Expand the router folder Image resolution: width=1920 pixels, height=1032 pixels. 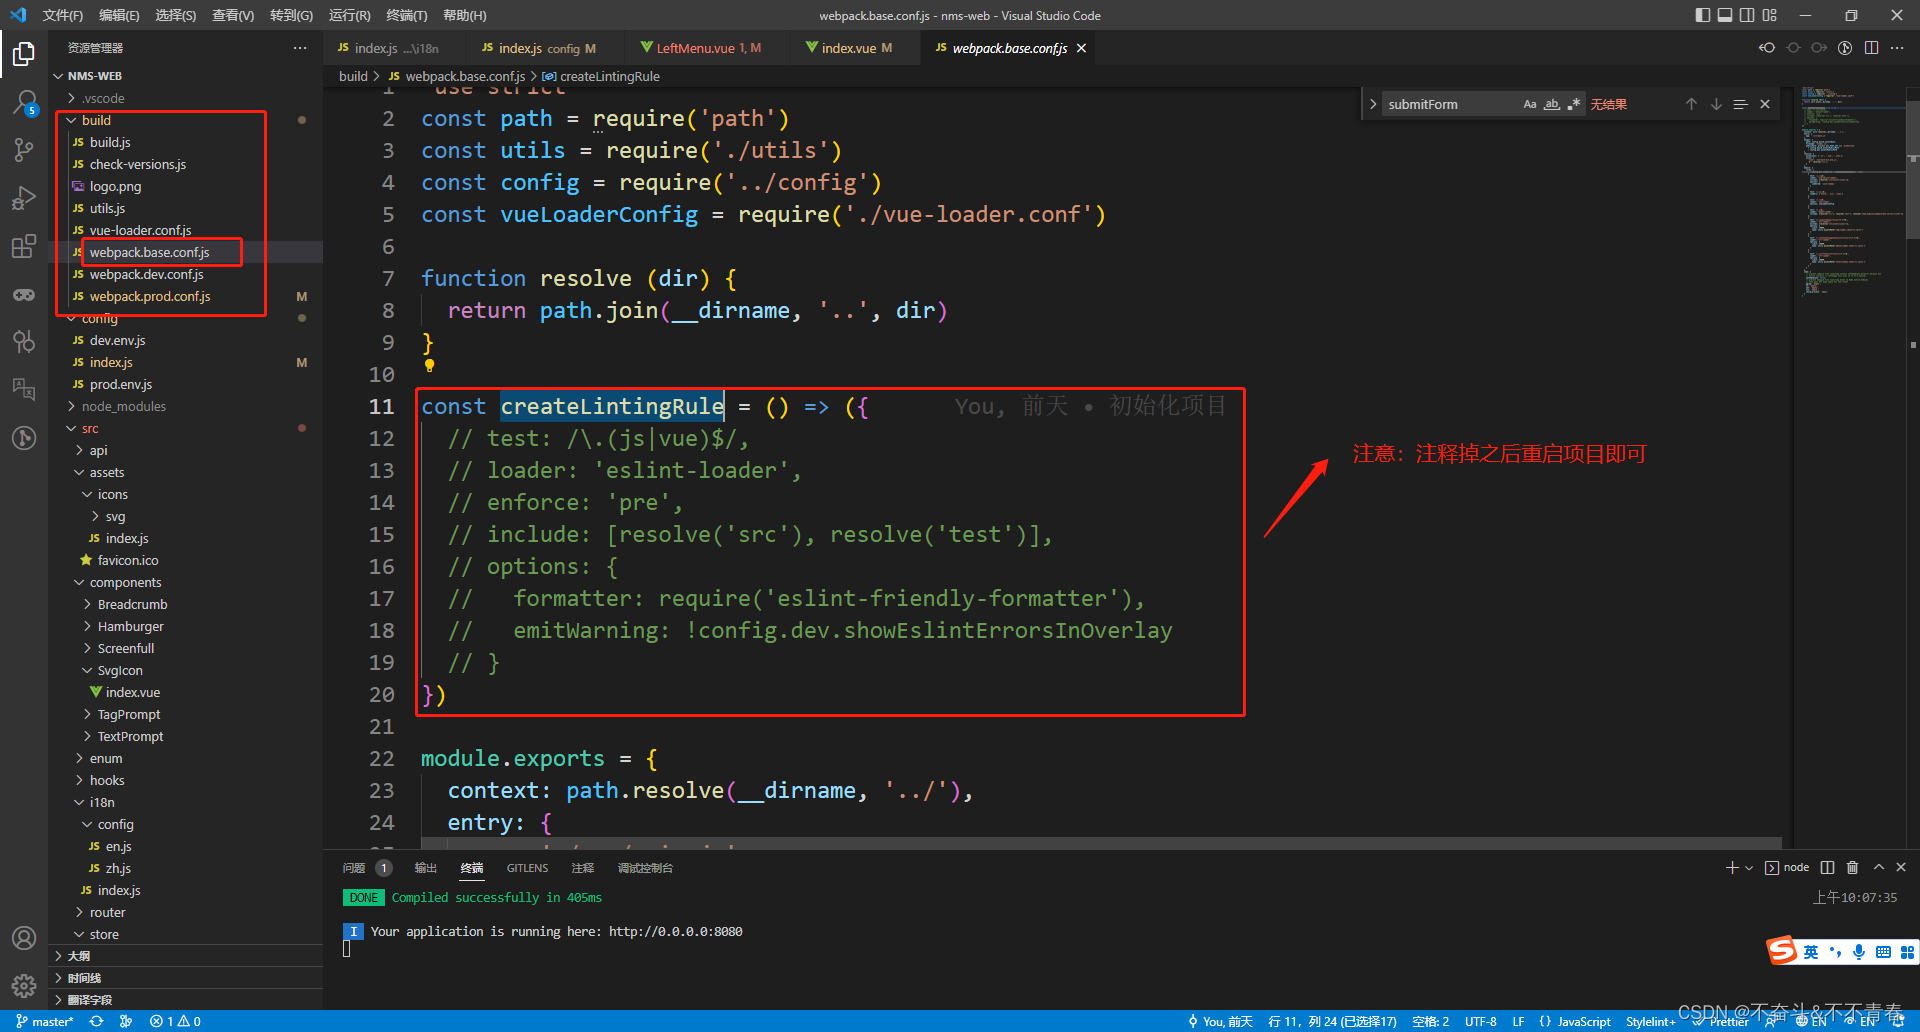coord(80,912)
